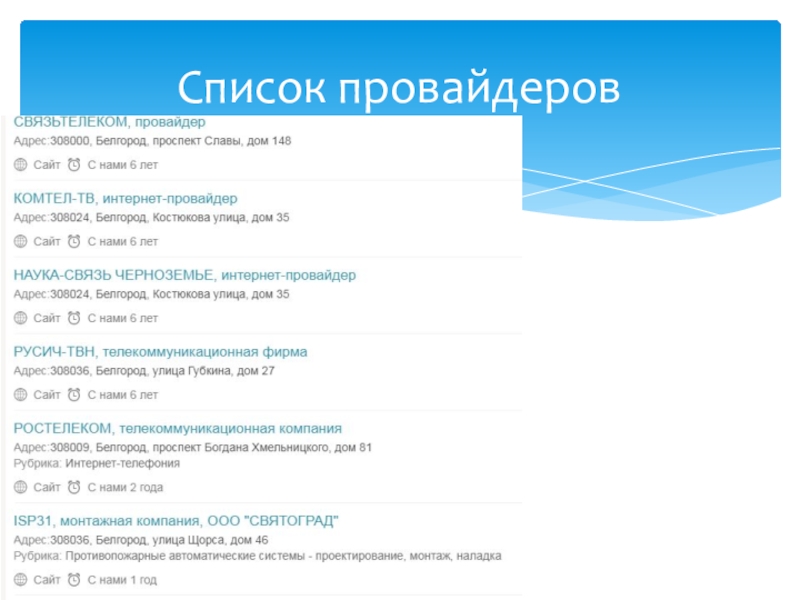The width and height of the screenshot is (800, 600).
Task: Open the РОСТЕЛЕКОМ, телекоммуникационная компания link
Action: 178,429
